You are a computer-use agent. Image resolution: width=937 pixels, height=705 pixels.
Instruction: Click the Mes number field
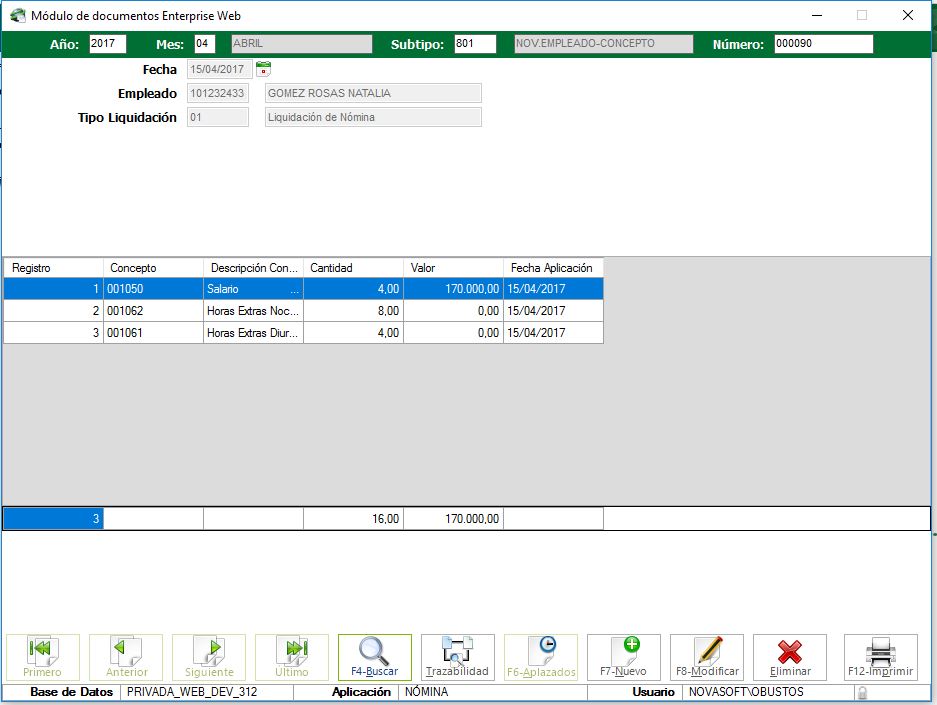click(x=204, y=44)
